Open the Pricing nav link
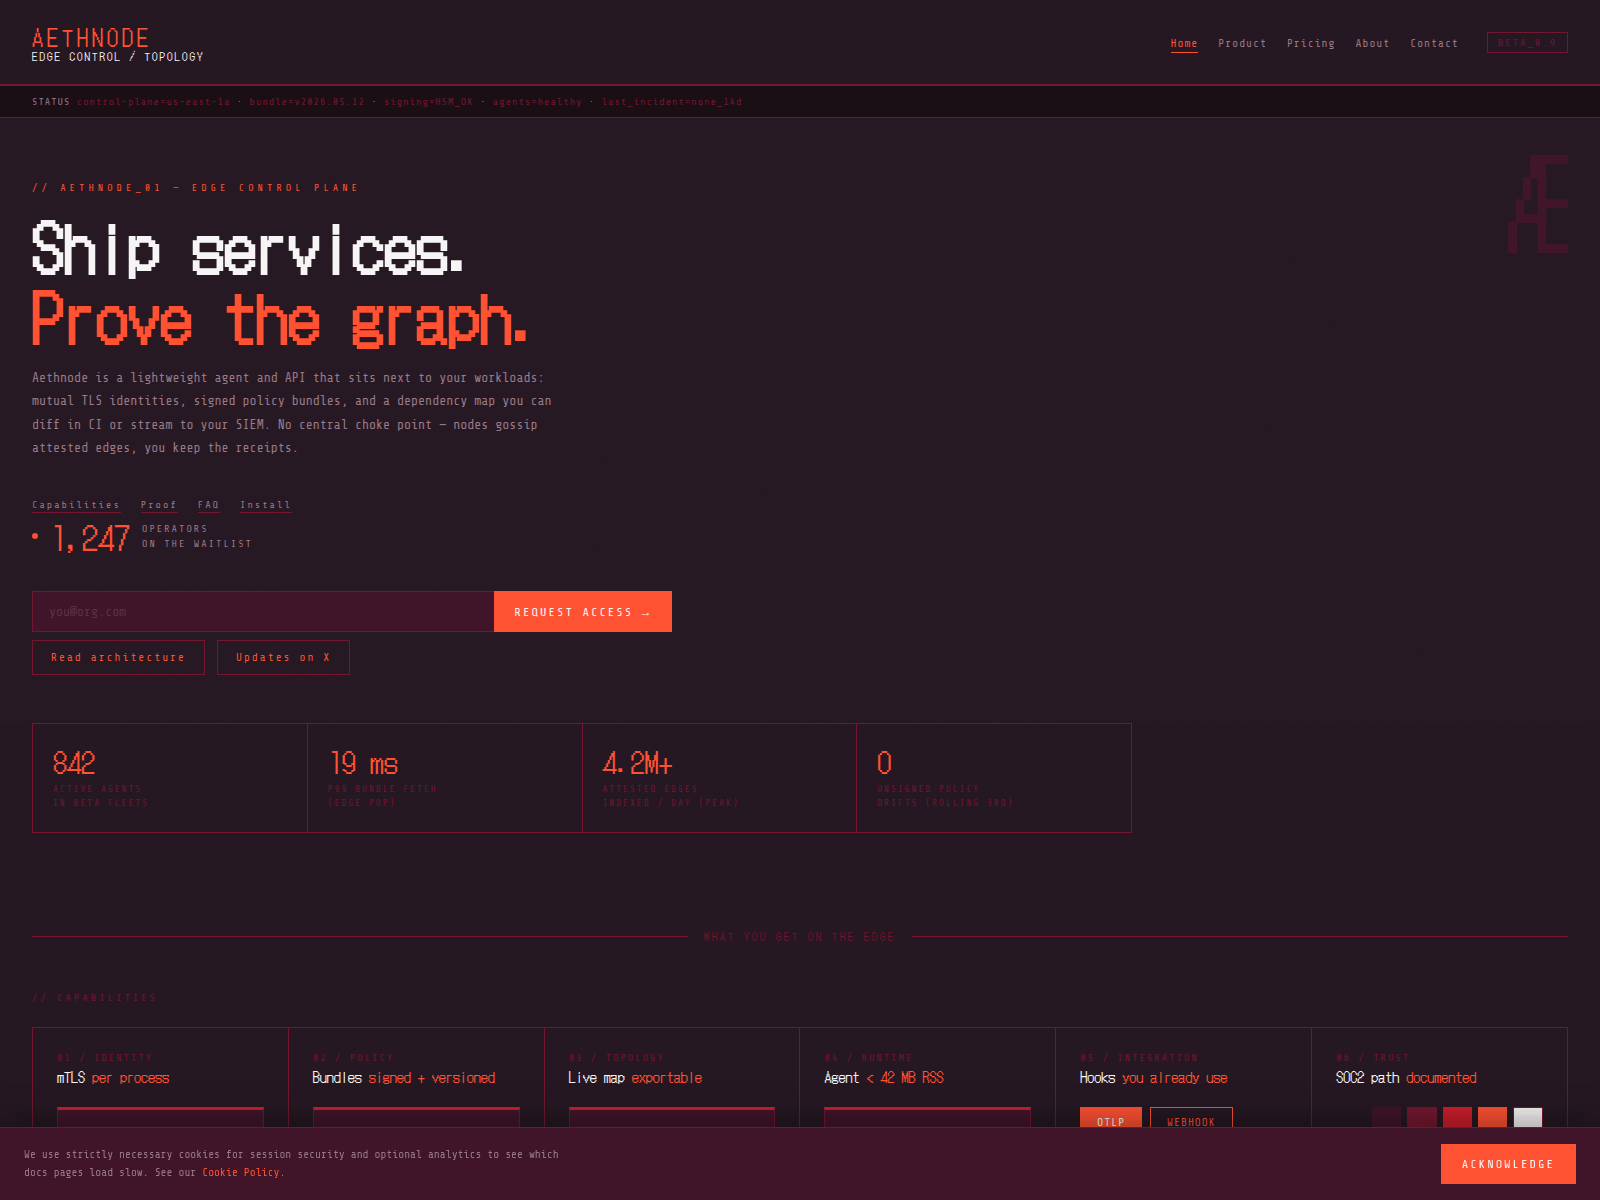The image size is (1600, 1200). 1310,43
